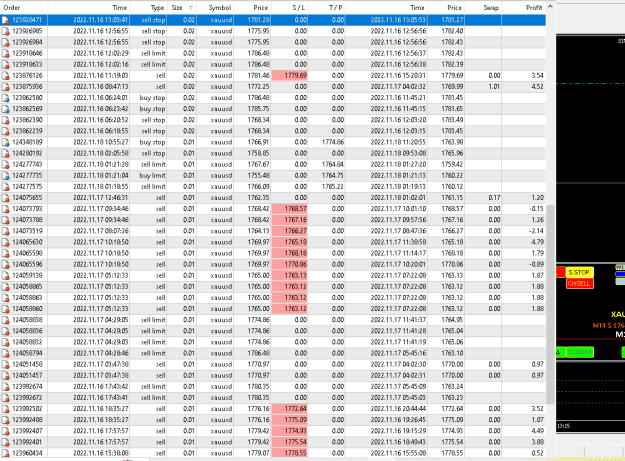Image resolution: width=625 pixels, height=461 pixels.
Task: Select open price 1780.35 of order 123992674
Action: coord(258,386)
